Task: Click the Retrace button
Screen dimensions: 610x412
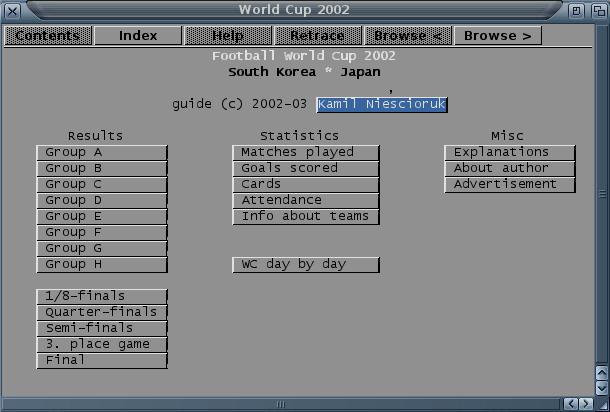Action: pos(318,36)
